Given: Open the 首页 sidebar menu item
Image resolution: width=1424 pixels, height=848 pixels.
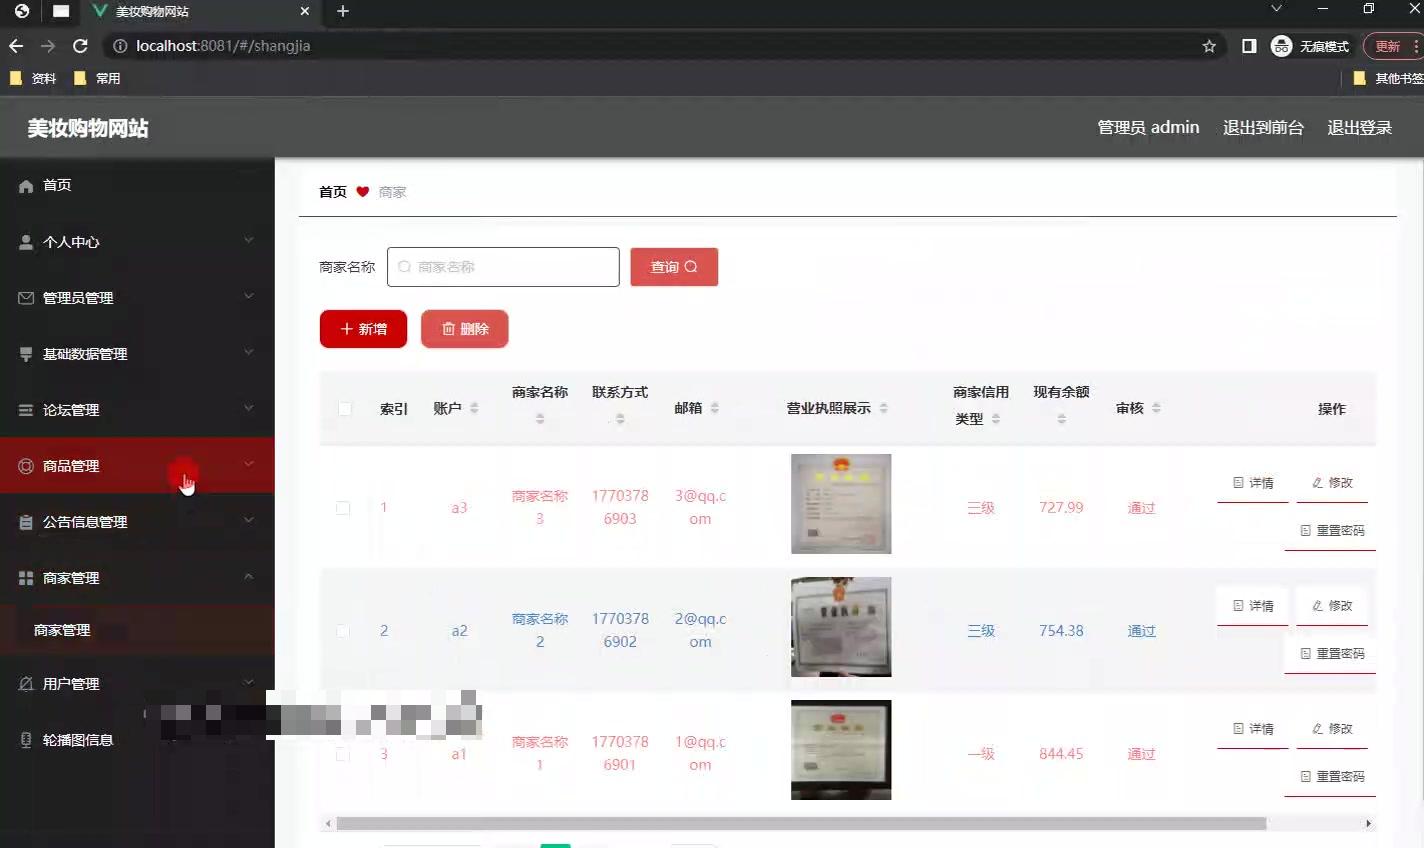Looking at the screenshot, I should pyautogui.click(x=137, y=186).
